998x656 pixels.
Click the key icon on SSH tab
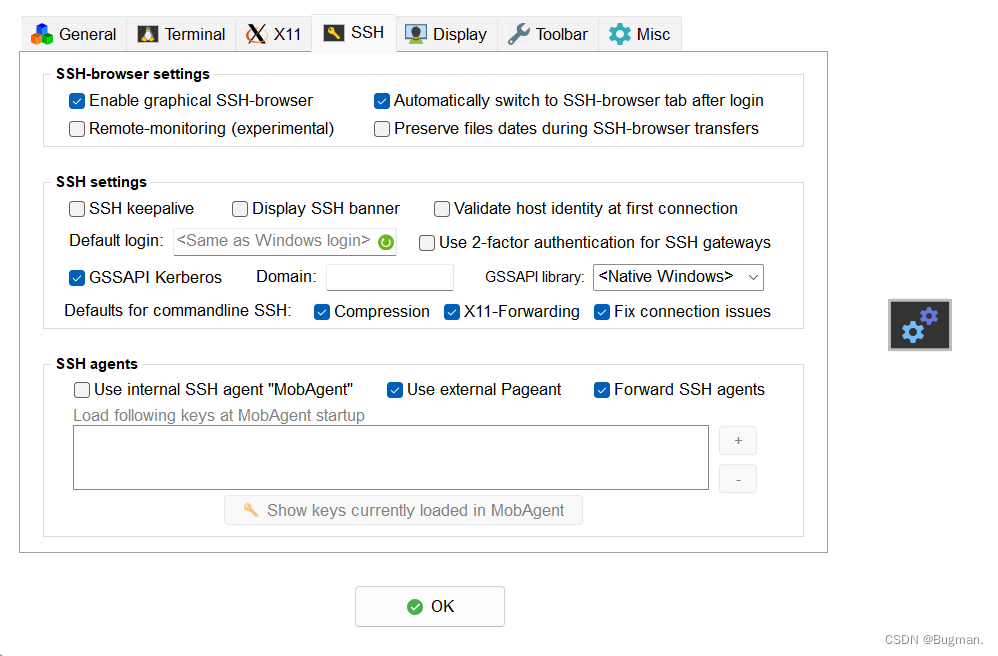tap(333, 32)
